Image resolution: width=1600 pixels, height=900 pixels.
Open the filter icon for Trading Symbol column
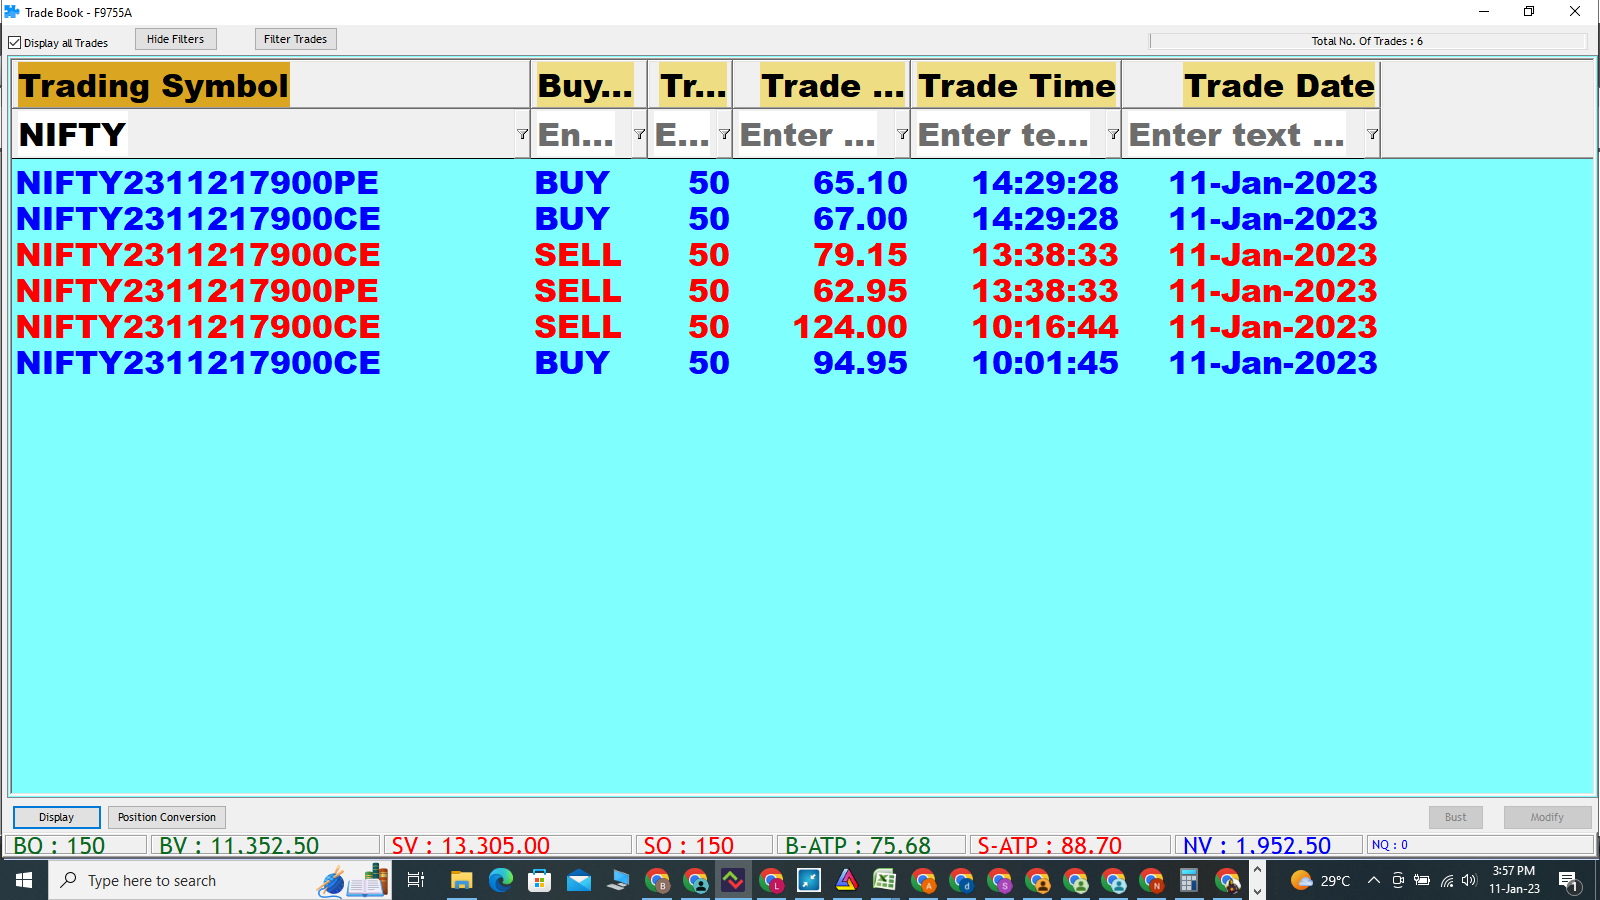click(522, 134)
